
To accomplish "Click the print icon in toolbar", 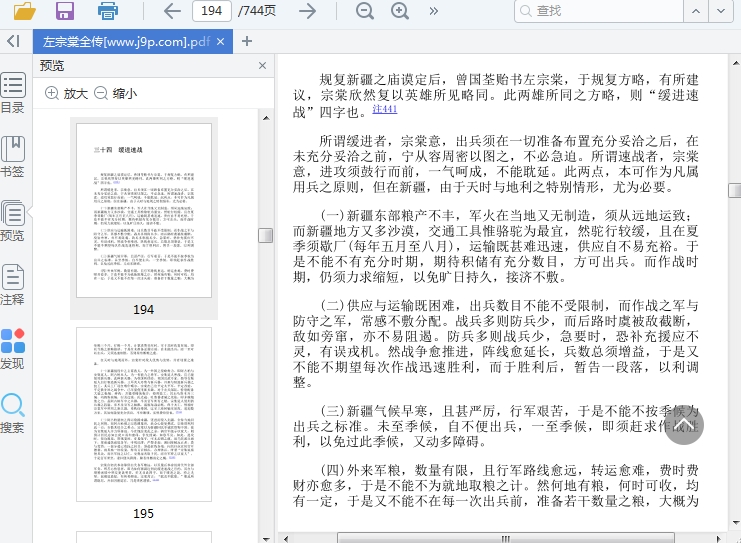I will pyautogui.click(x=108, y=11).
